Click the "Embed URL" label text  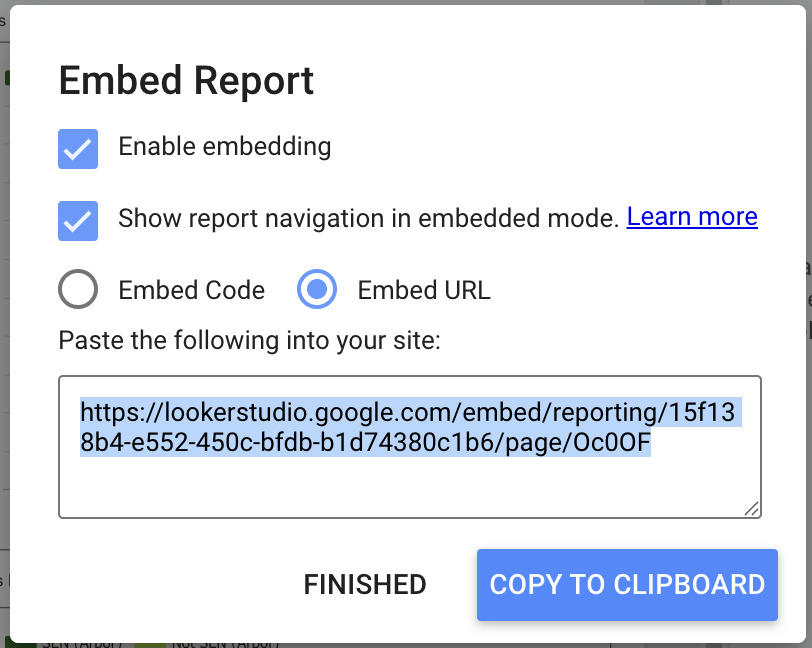[x=424, y=291]
